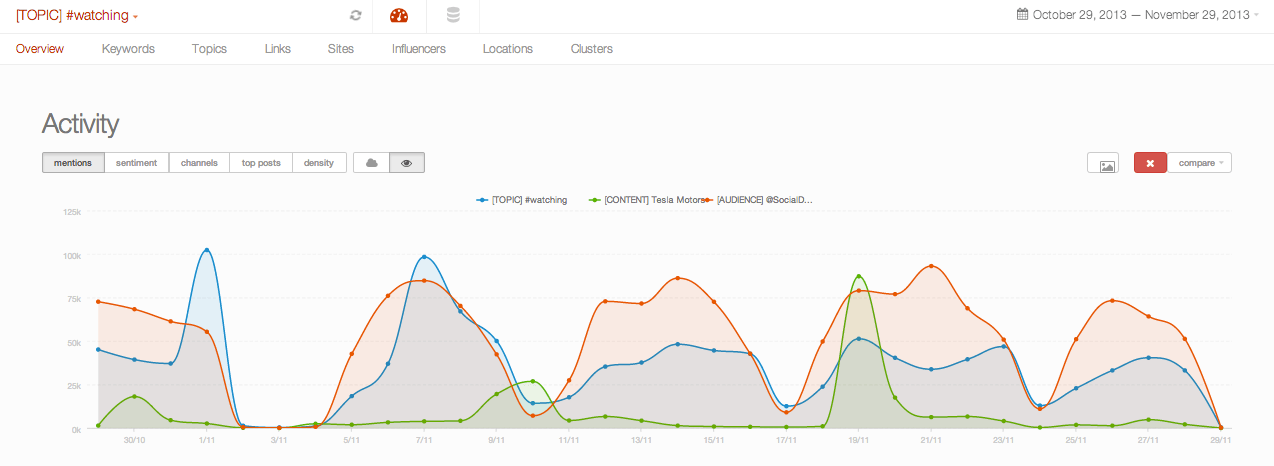
Task: Remove comparison with red X button
Action: [1150, 163]
